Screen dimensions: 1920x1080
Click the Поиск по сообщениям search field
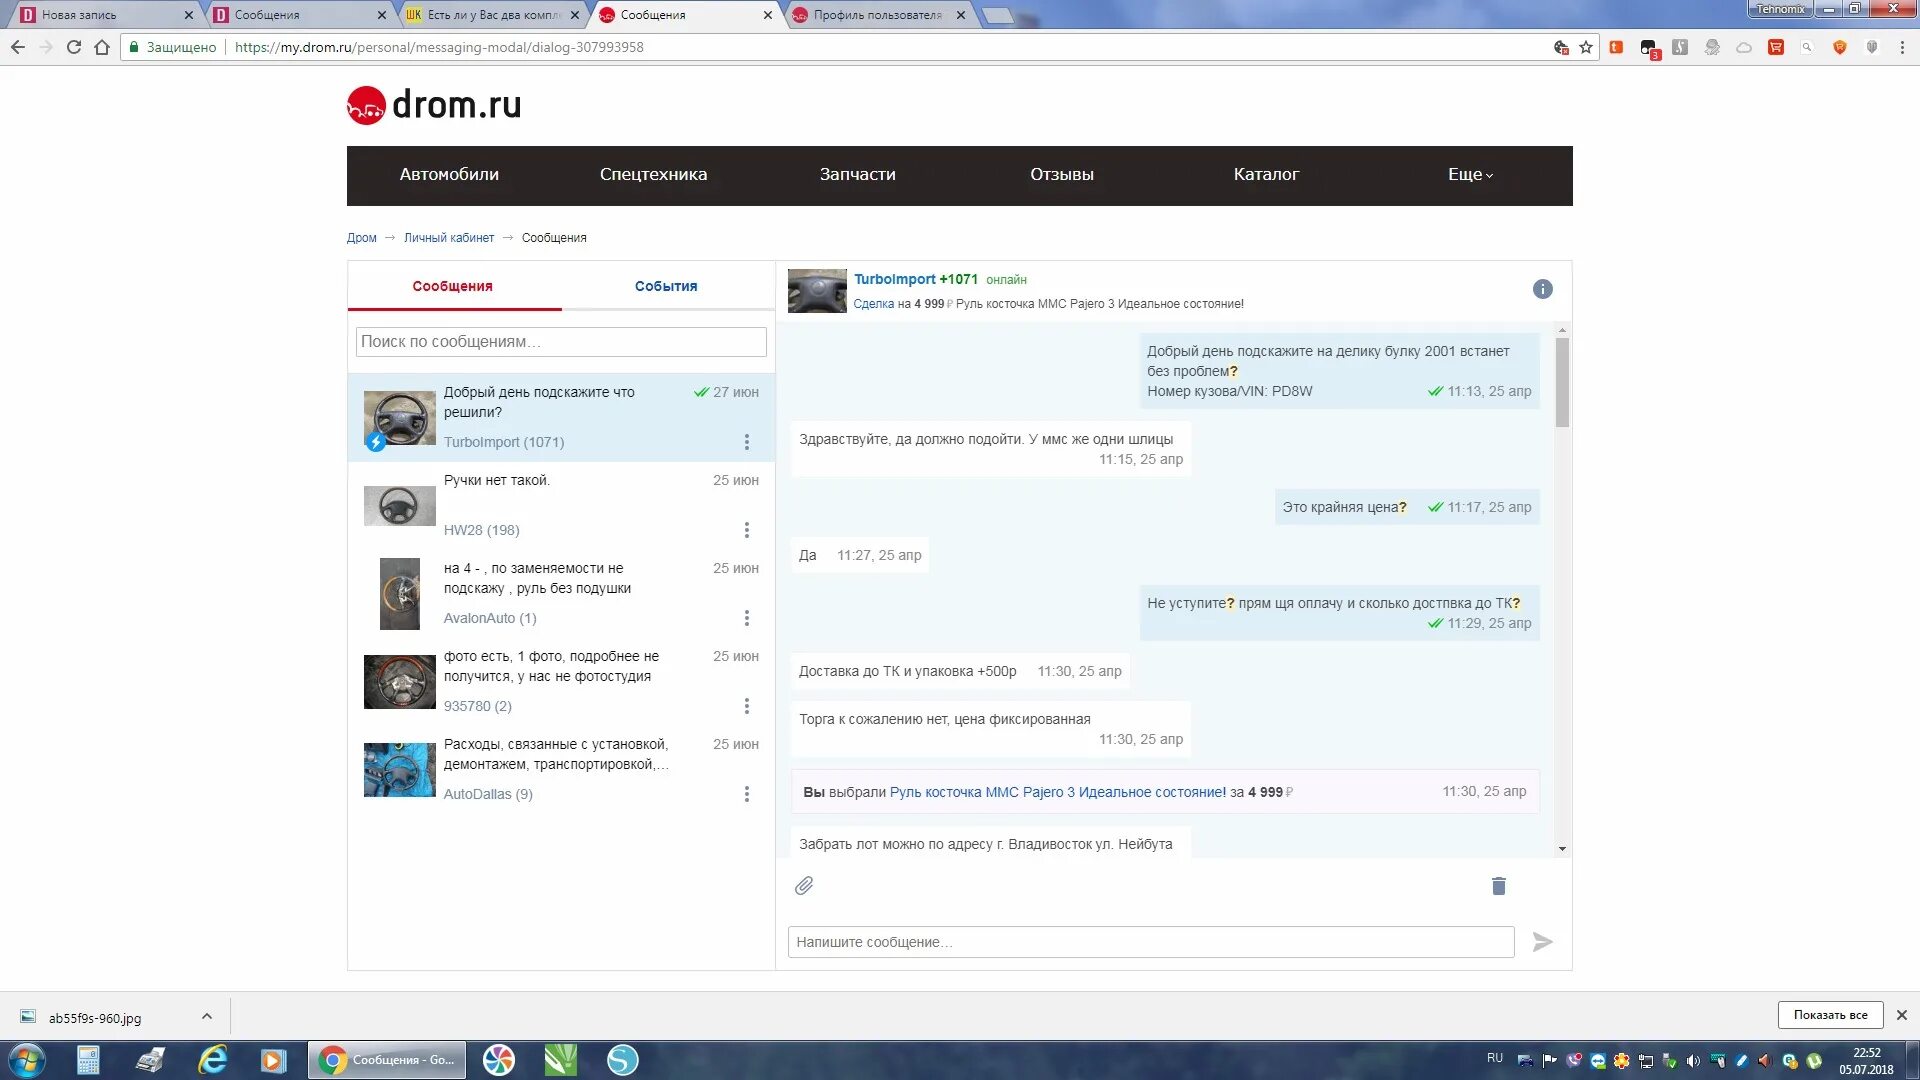point(561,342)
